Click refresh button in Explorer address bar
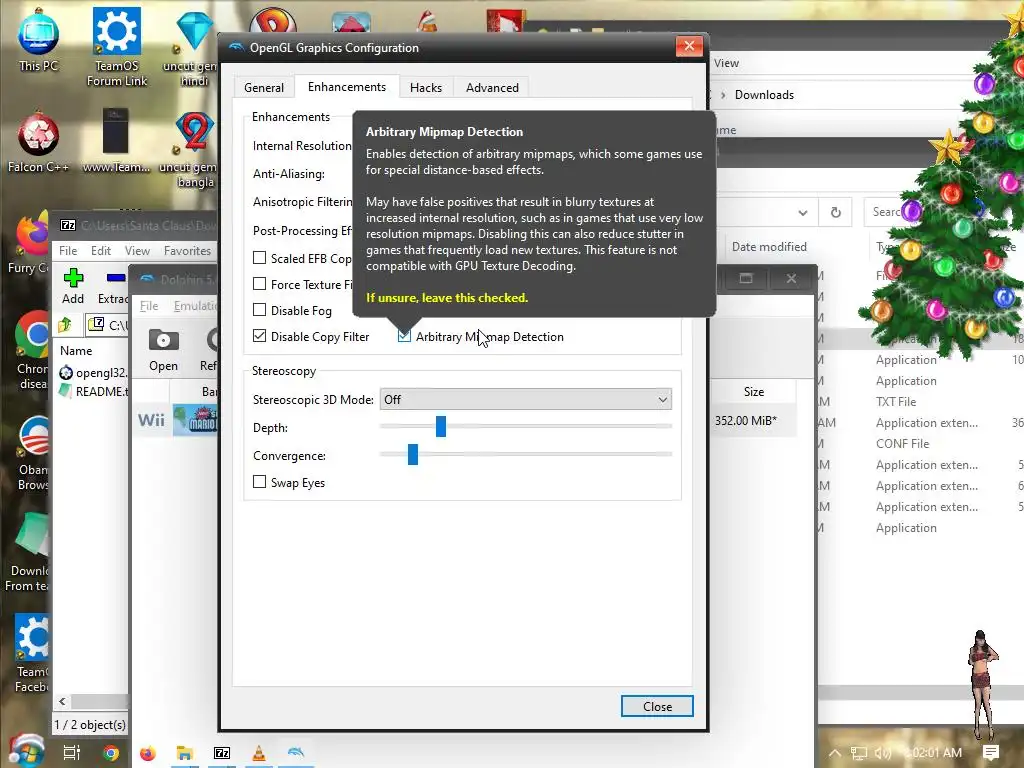 (x=835, y=212)
